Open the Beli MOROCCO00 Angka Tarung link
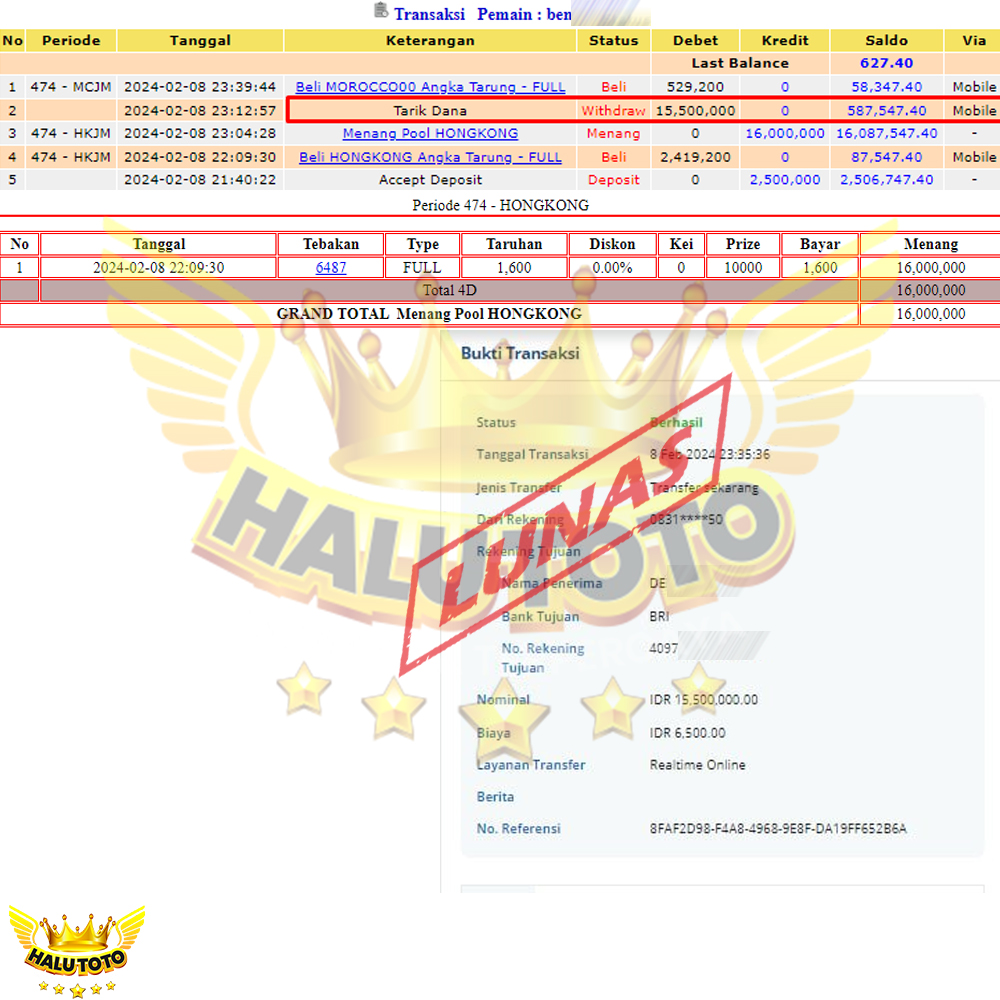Screen dimensions: 1000x1000 [x=430, y=87]
